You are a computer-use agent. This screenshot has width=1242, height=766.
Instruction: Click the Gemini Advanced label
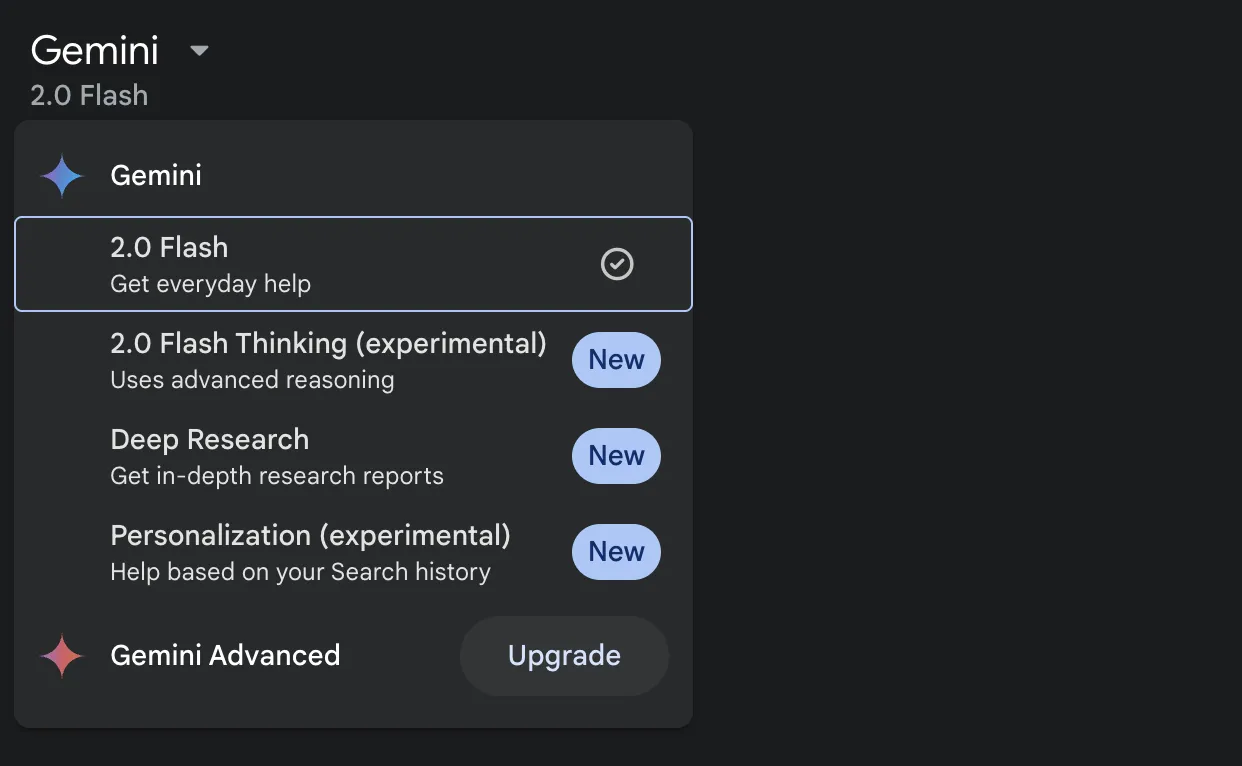(x=225, y=656)
